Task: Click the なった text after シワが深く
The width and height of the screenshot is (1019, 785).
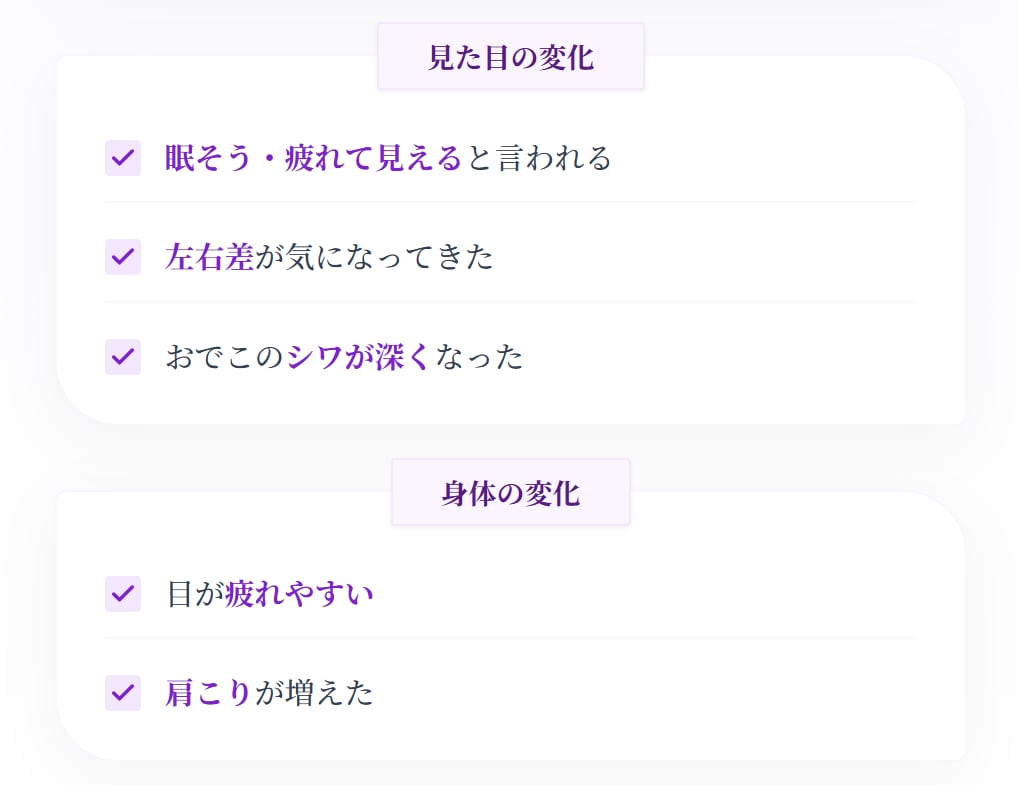Action: (x=479, y=356)
